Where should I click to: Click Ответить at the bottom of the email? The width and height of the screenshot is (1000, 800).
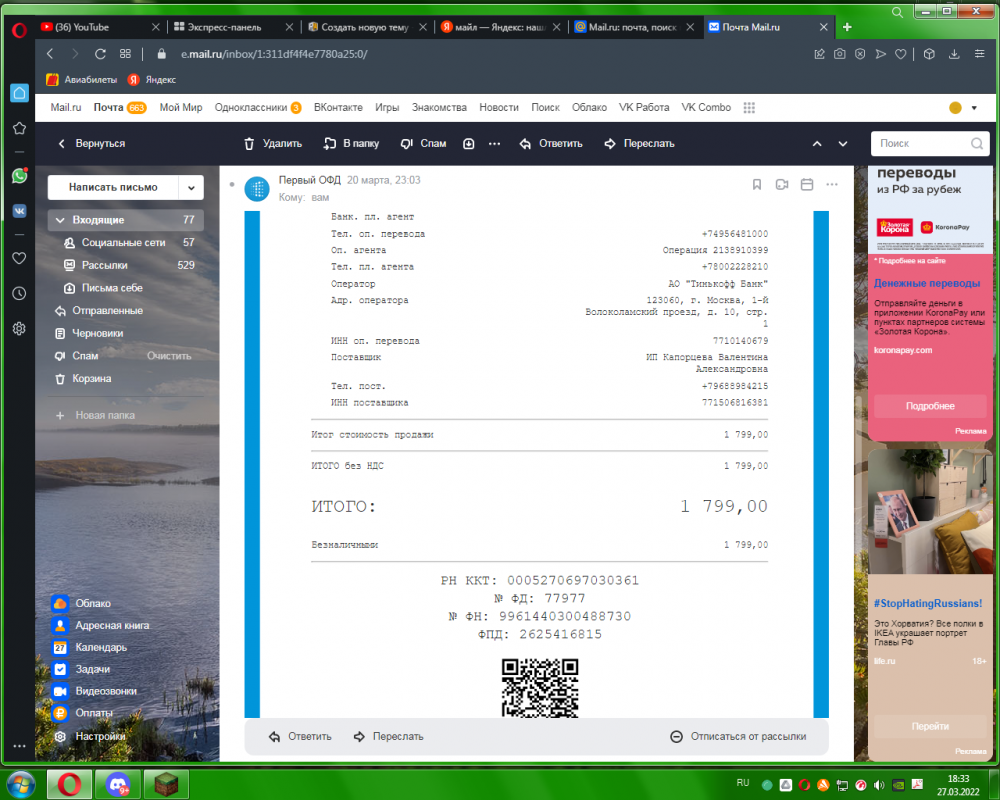click(300, 736)
